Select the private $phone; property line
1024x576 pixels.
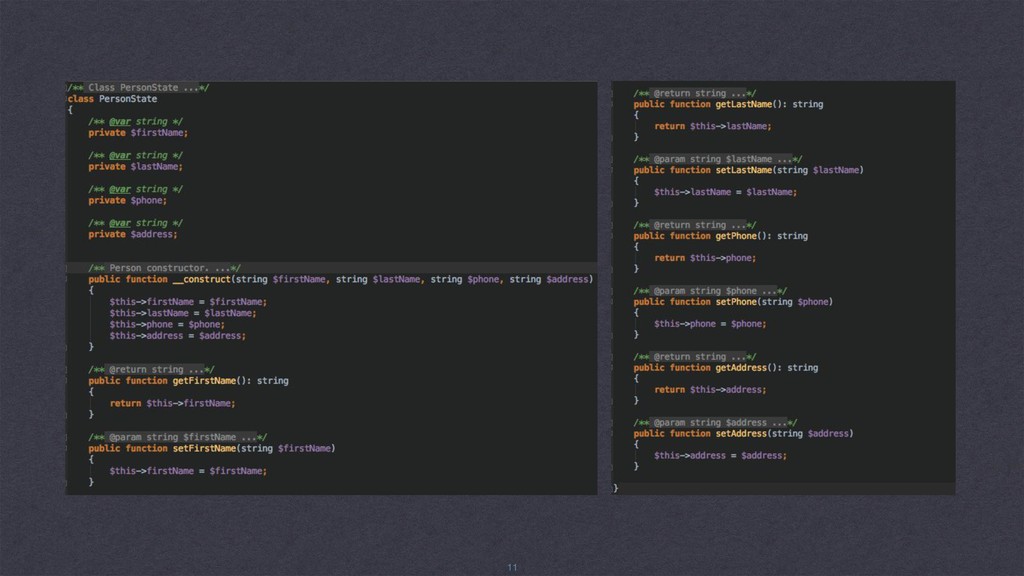coord(128,200)
